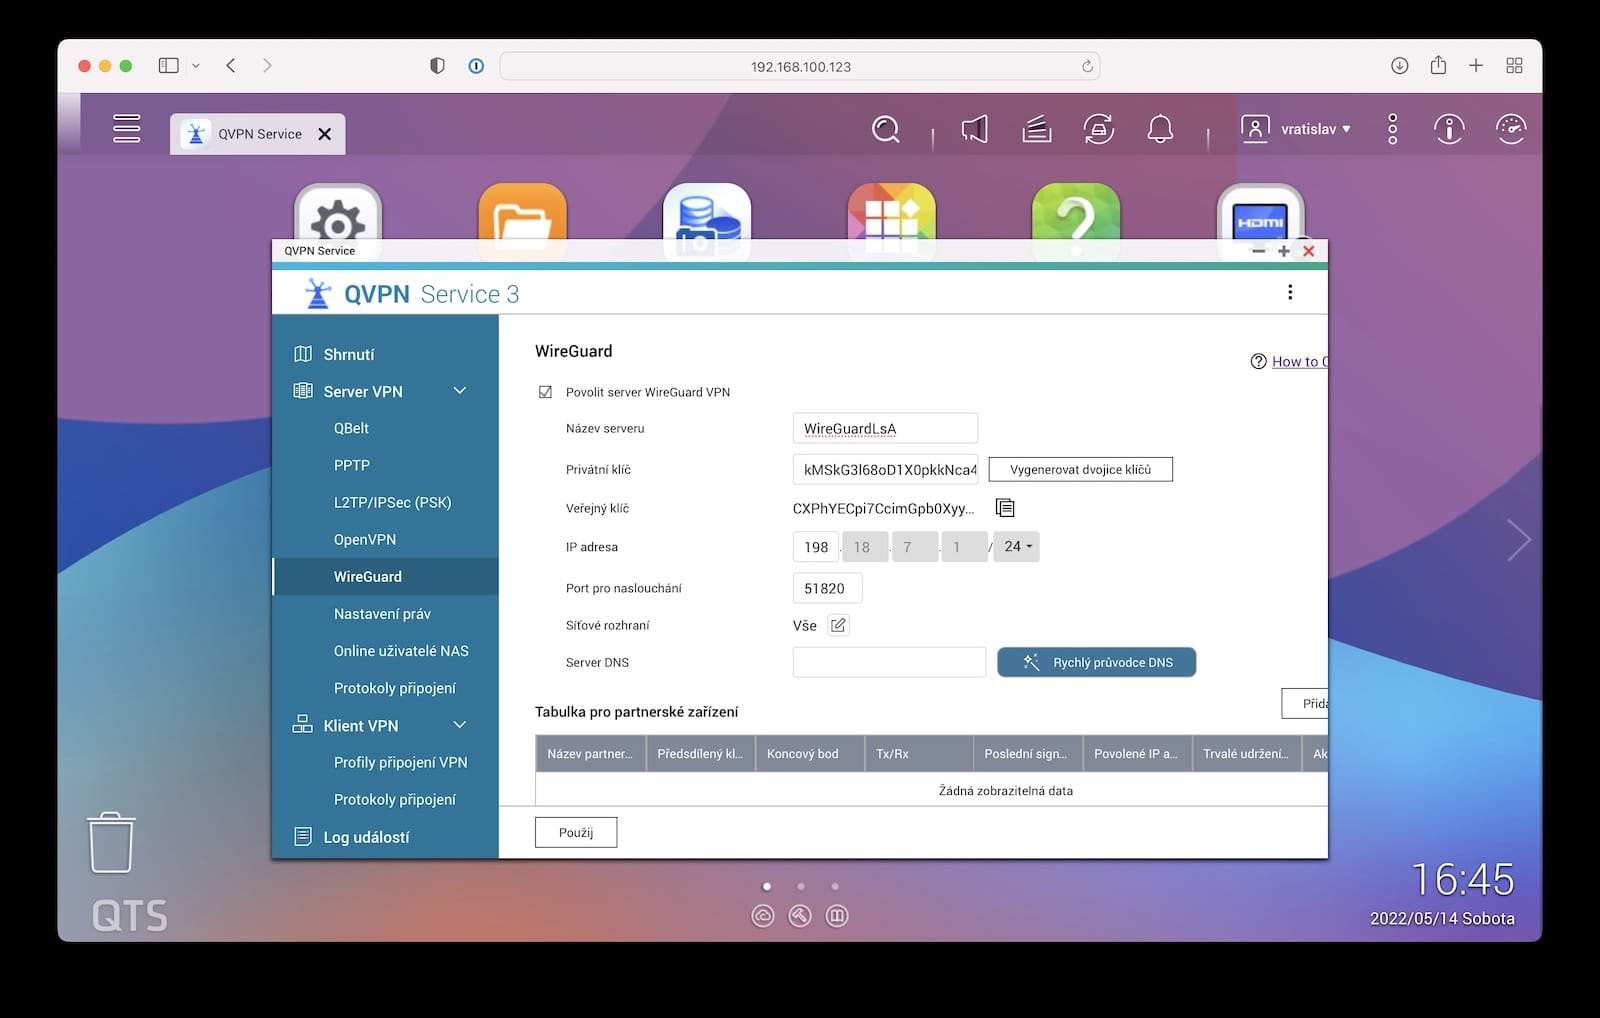Open Safari sidebar options dropdown arrow

196,66
